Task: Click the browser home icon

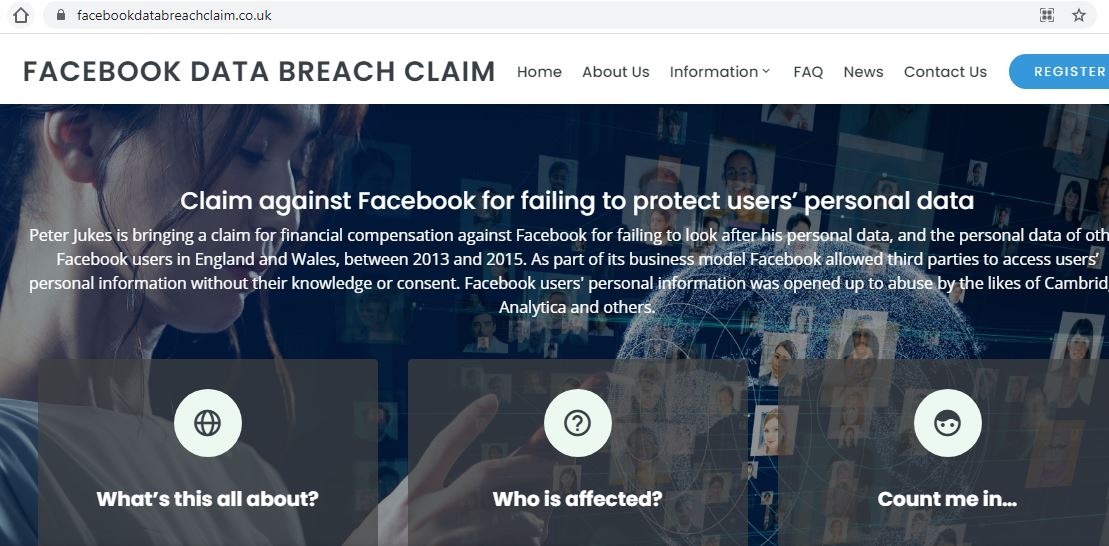Action: [x=21, y=15]
